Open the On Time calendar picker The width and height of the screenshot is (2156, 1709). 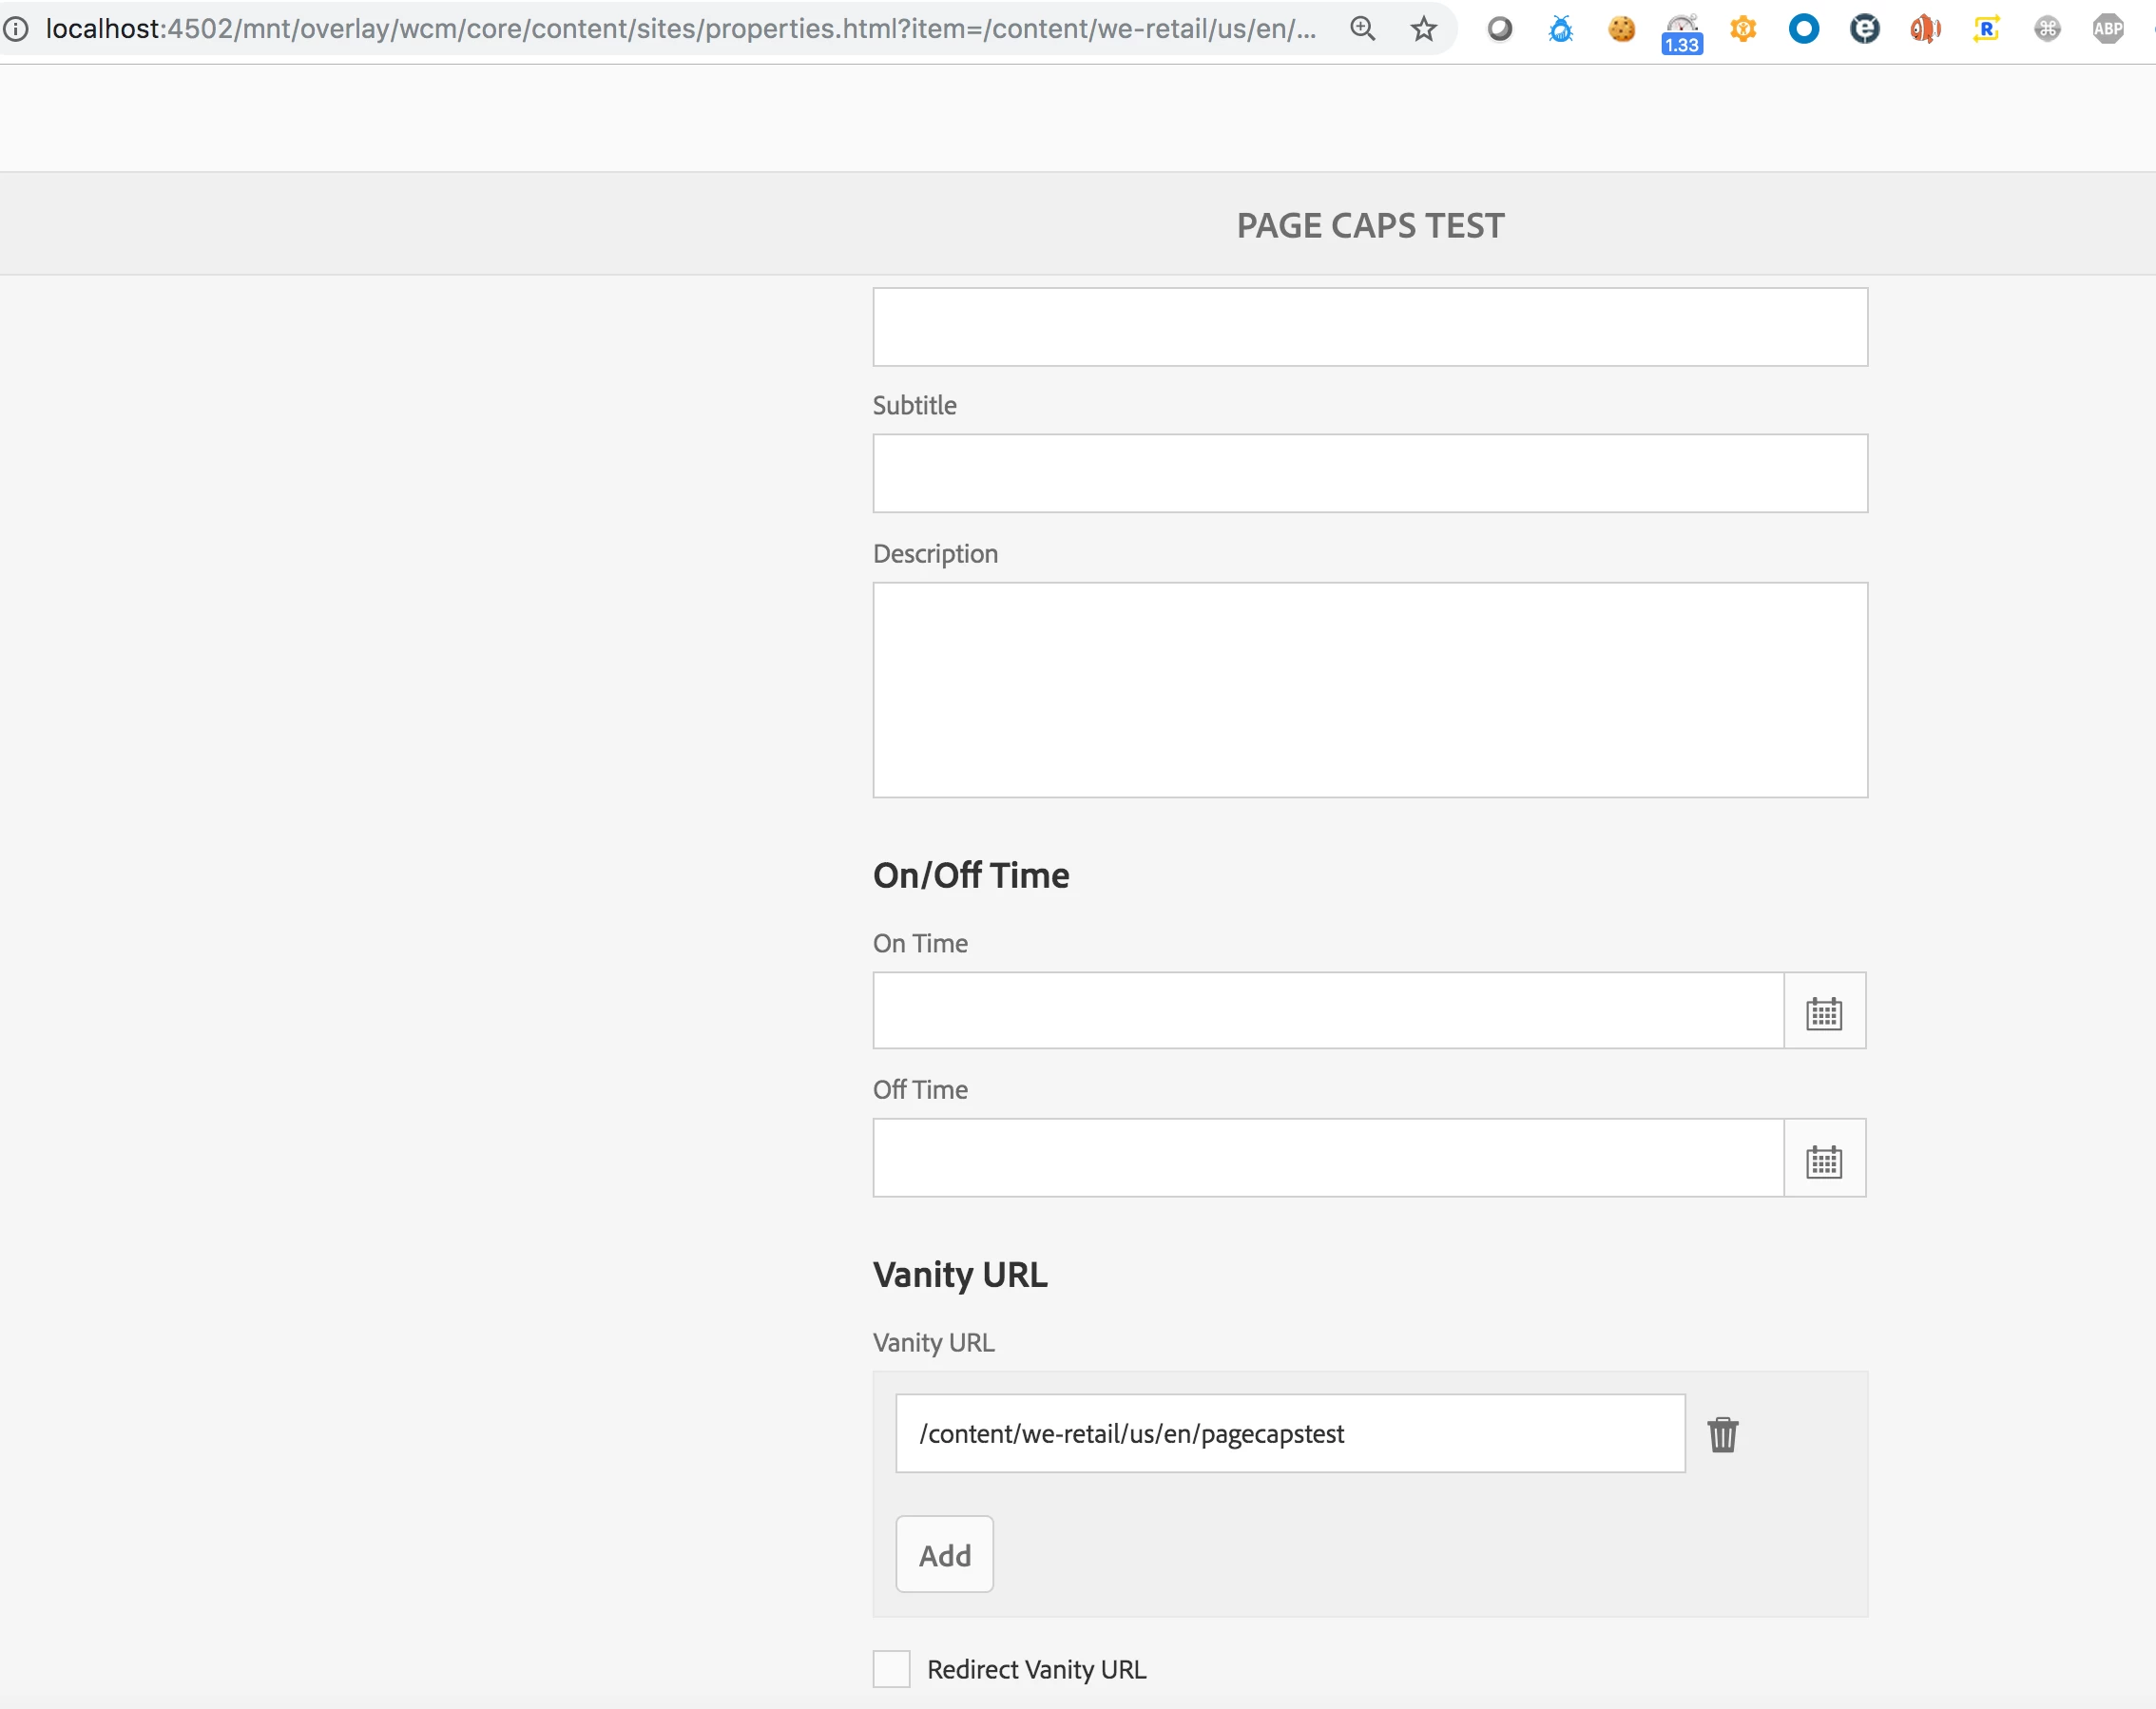(1823, 1012)
